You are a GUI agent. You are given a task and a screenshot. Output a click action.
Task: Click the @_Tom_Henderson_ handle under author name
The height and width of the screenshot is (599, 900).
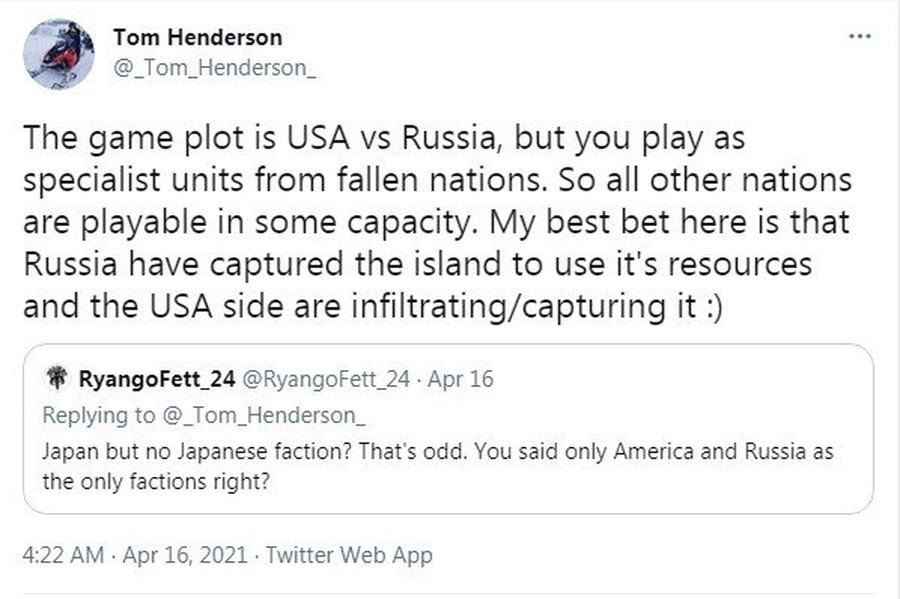click(200, 69)
